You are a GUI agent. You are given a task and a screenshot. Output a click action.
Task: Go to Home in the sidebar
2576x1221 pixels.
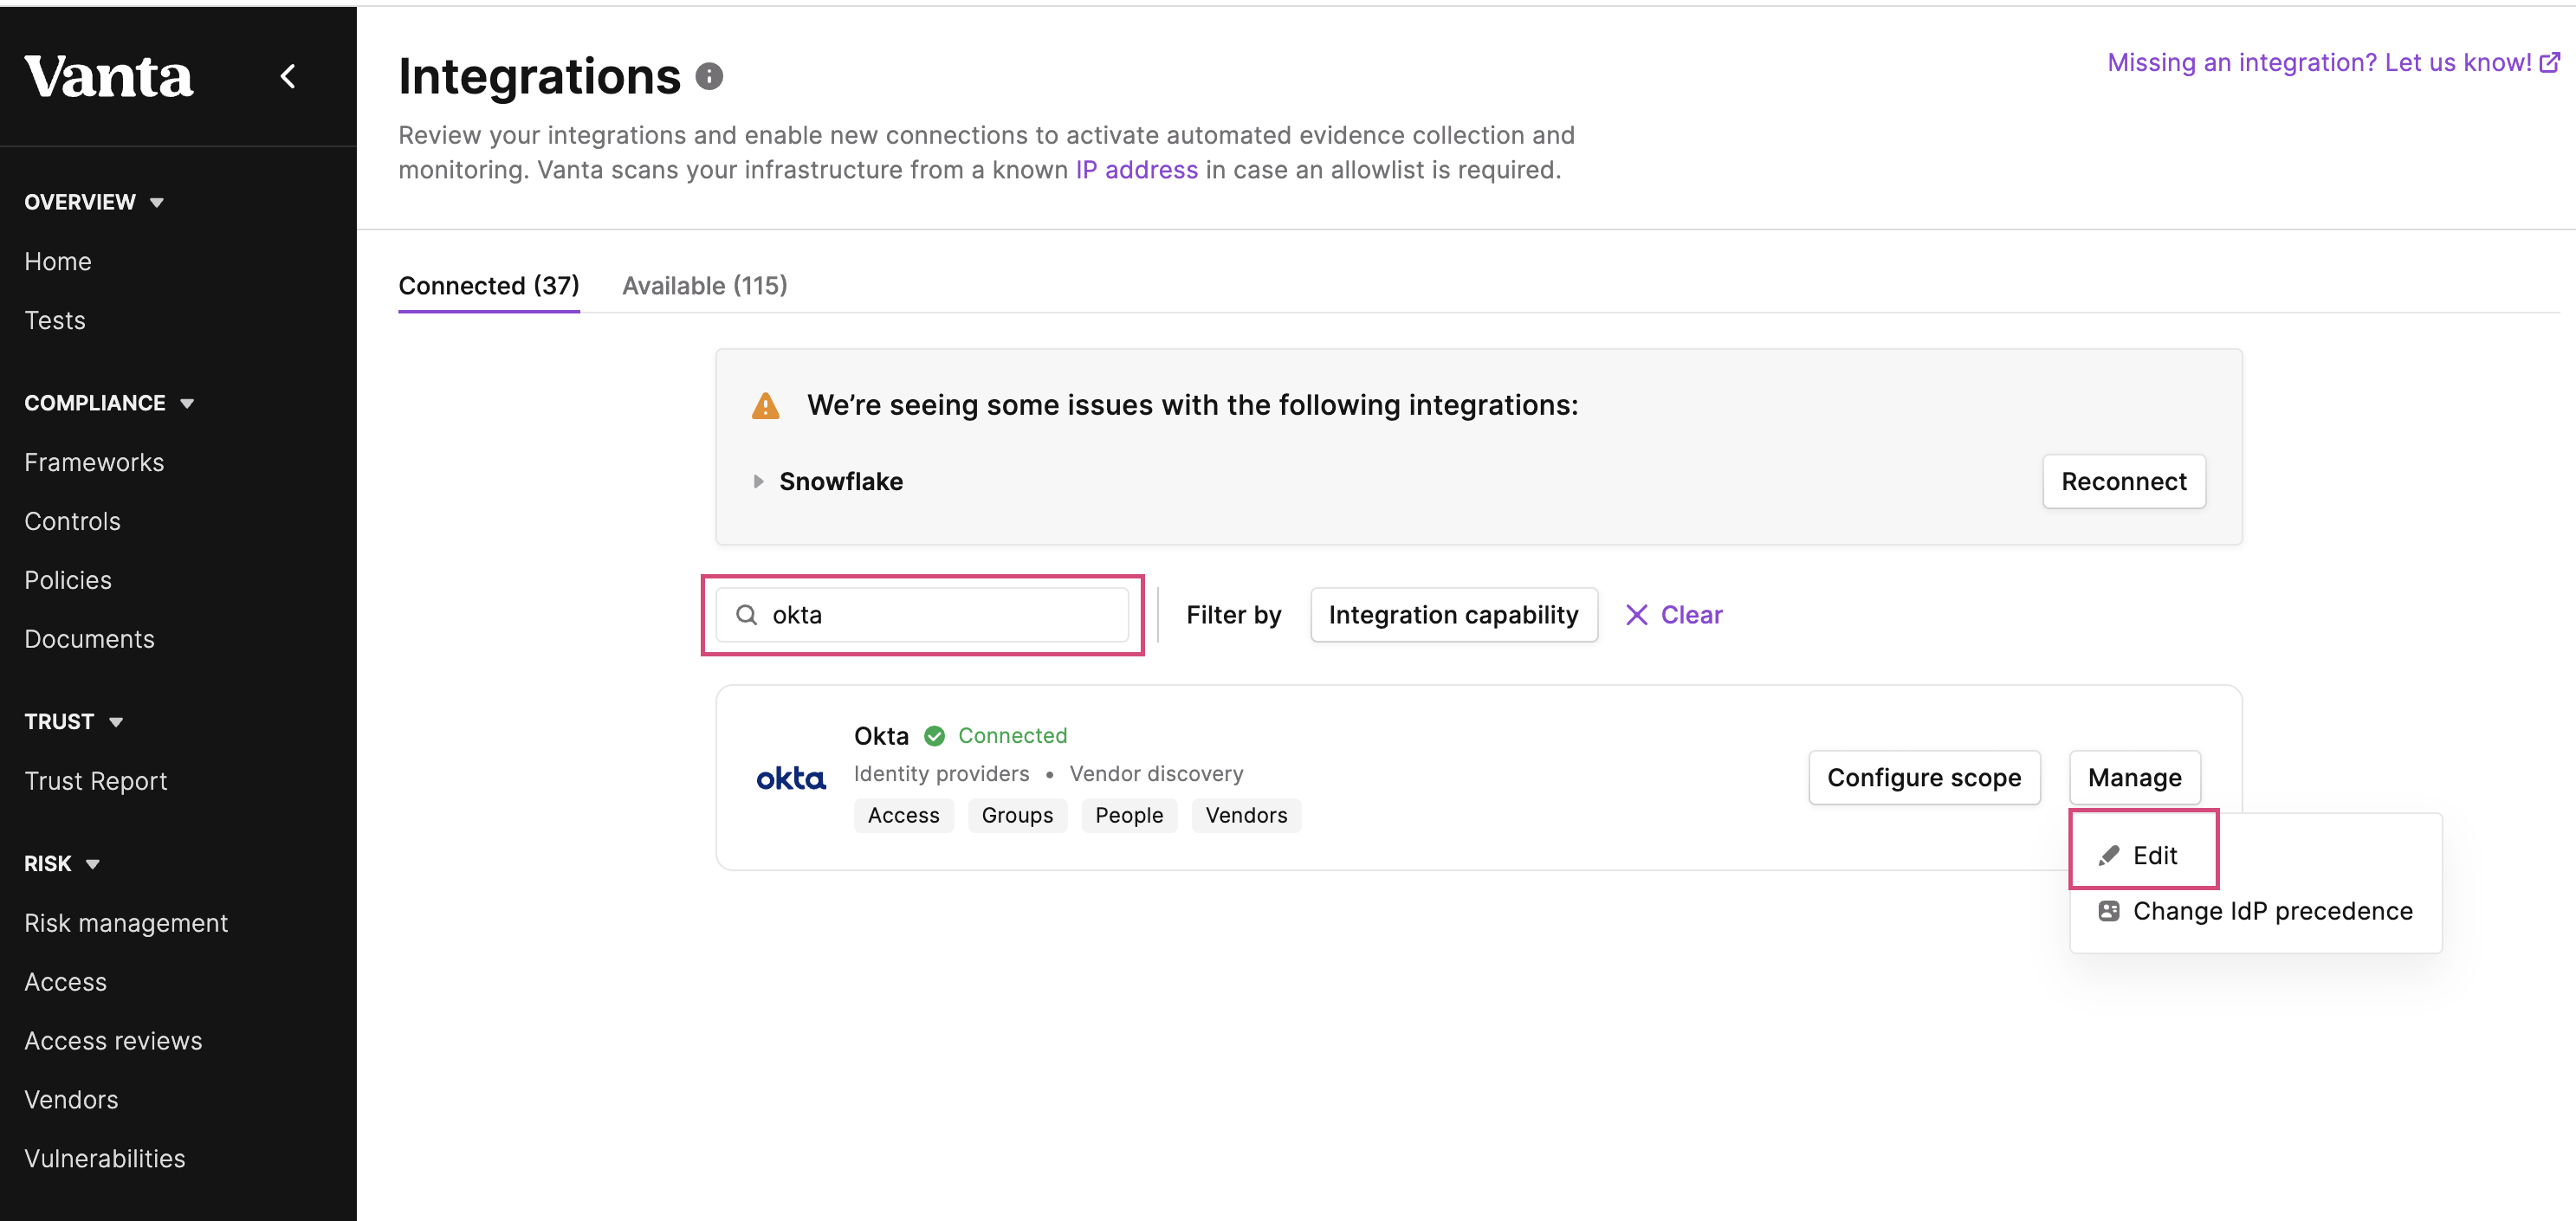coord(58,262)
